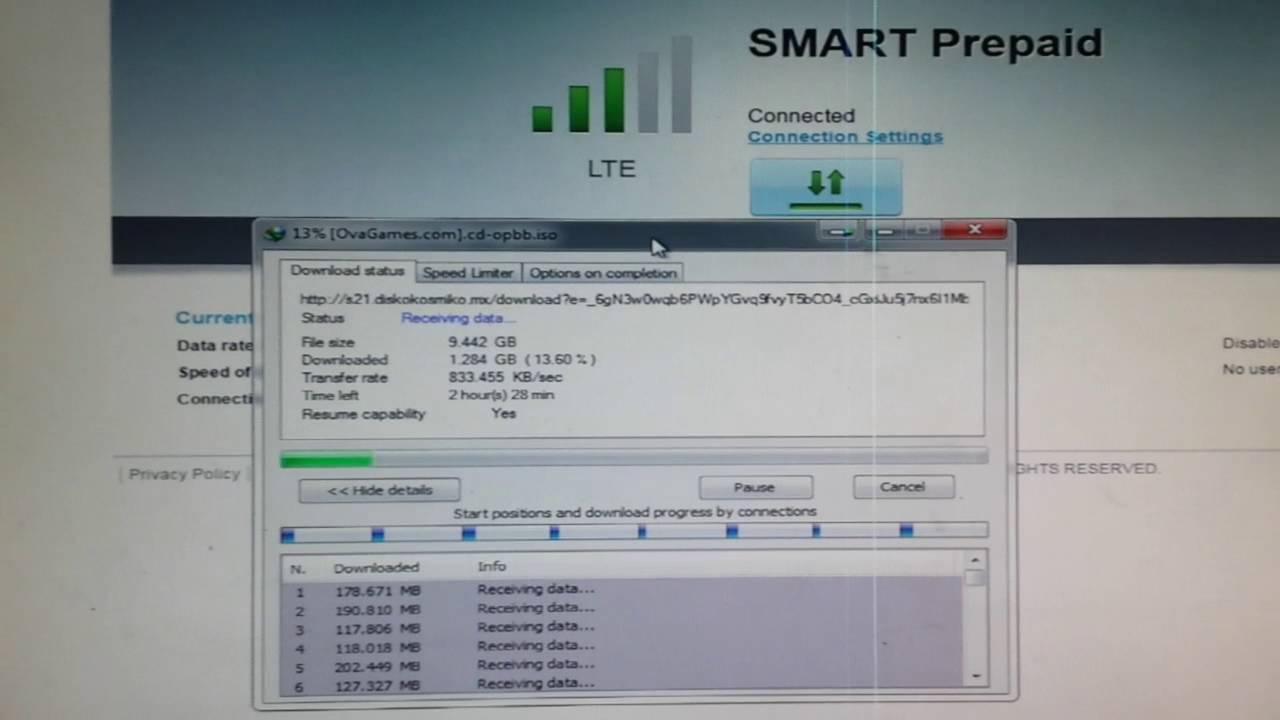Open the Options on completion tab
The image size is (1280, 720).
point(603,273)
